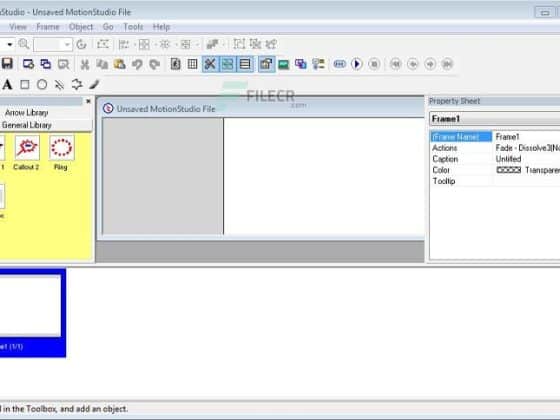
Task: Click the Fade - Dissolve3 action value
Action: [x=527, y=148]
